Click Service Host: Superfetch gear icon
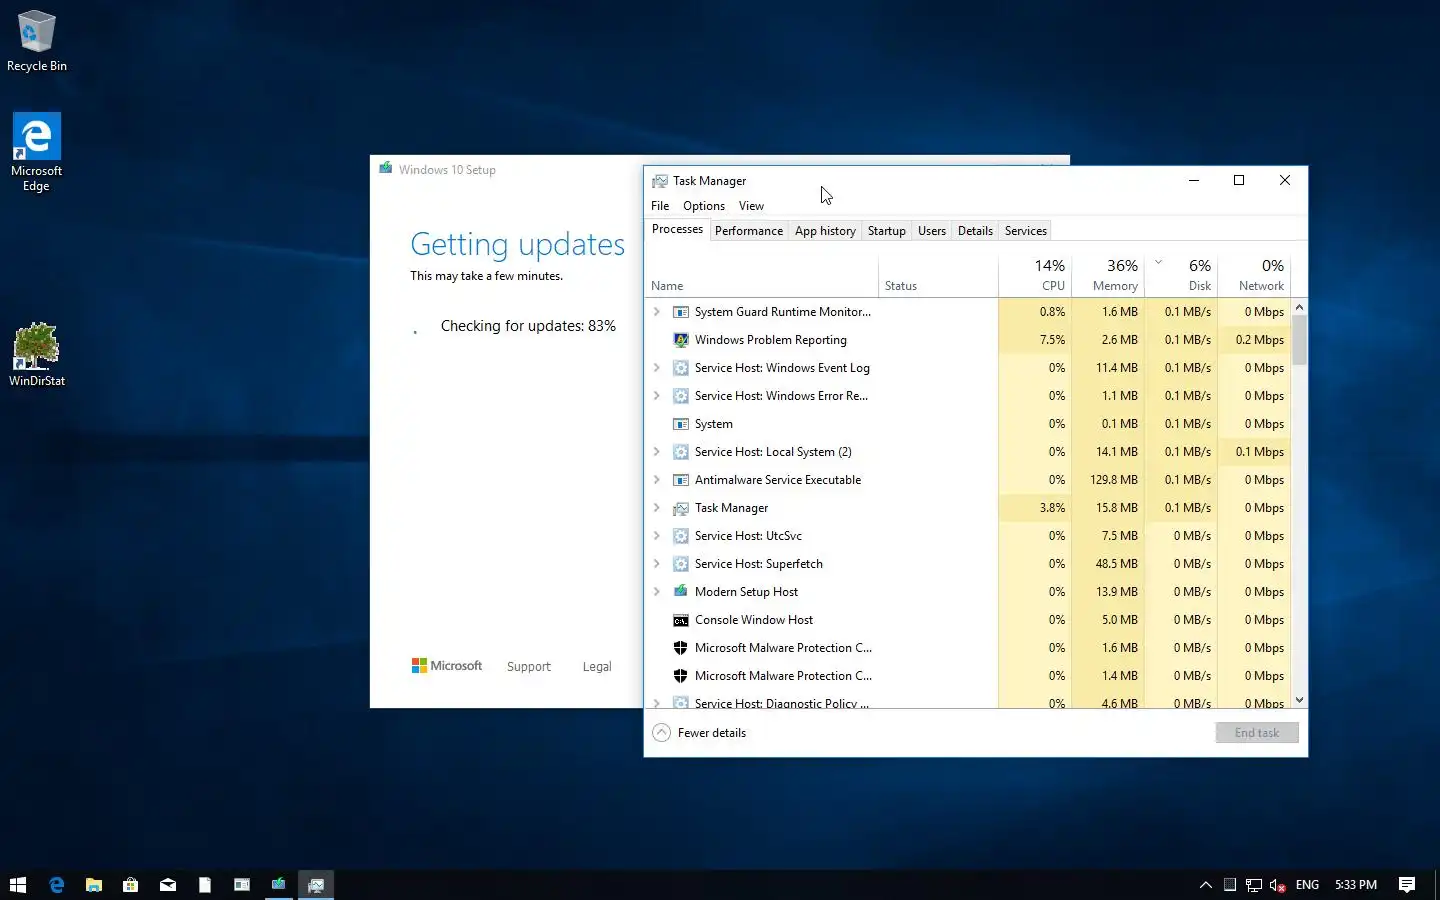This screenshot has width=1440, height=900. pyautogui.click(x=681, y=564)
